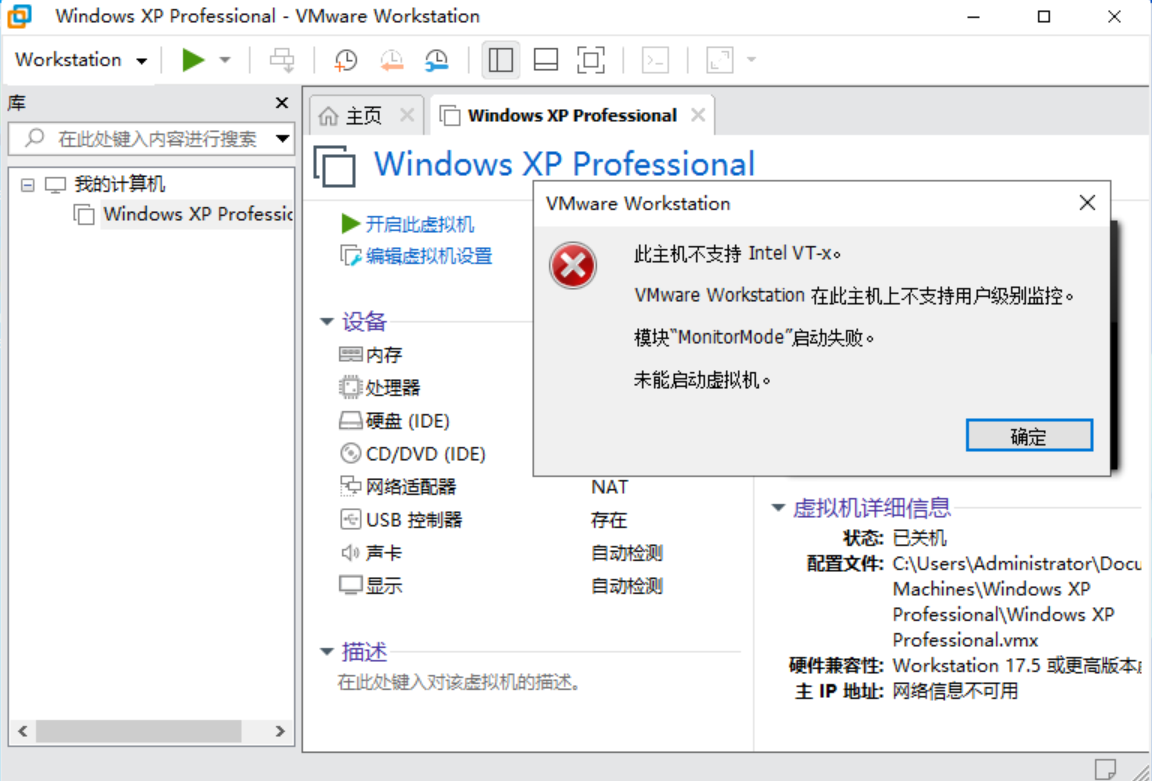Open the power options dropdown arrow
The image size is (1152, 781).
[225, 60]
